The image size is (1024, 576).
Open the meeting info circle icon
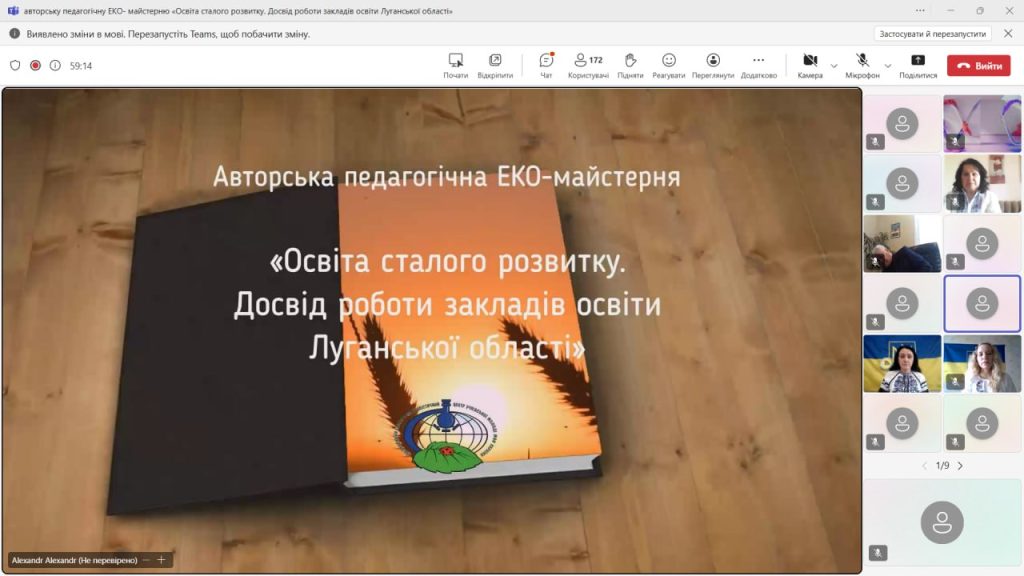[55, 66]
